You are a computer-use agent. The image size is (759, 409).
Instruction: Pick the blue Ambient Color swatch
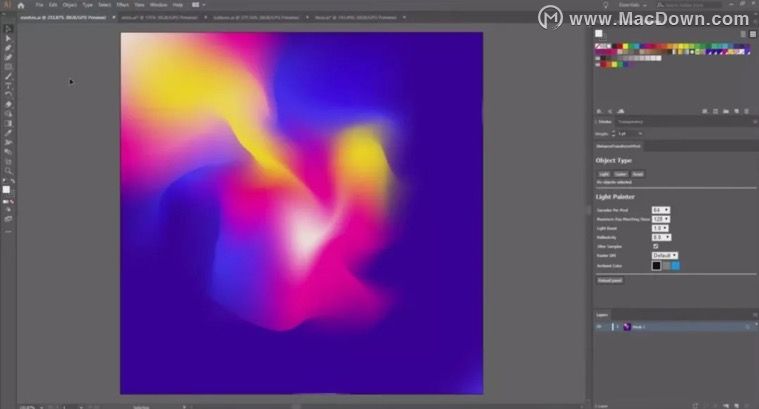pos(675,265)
